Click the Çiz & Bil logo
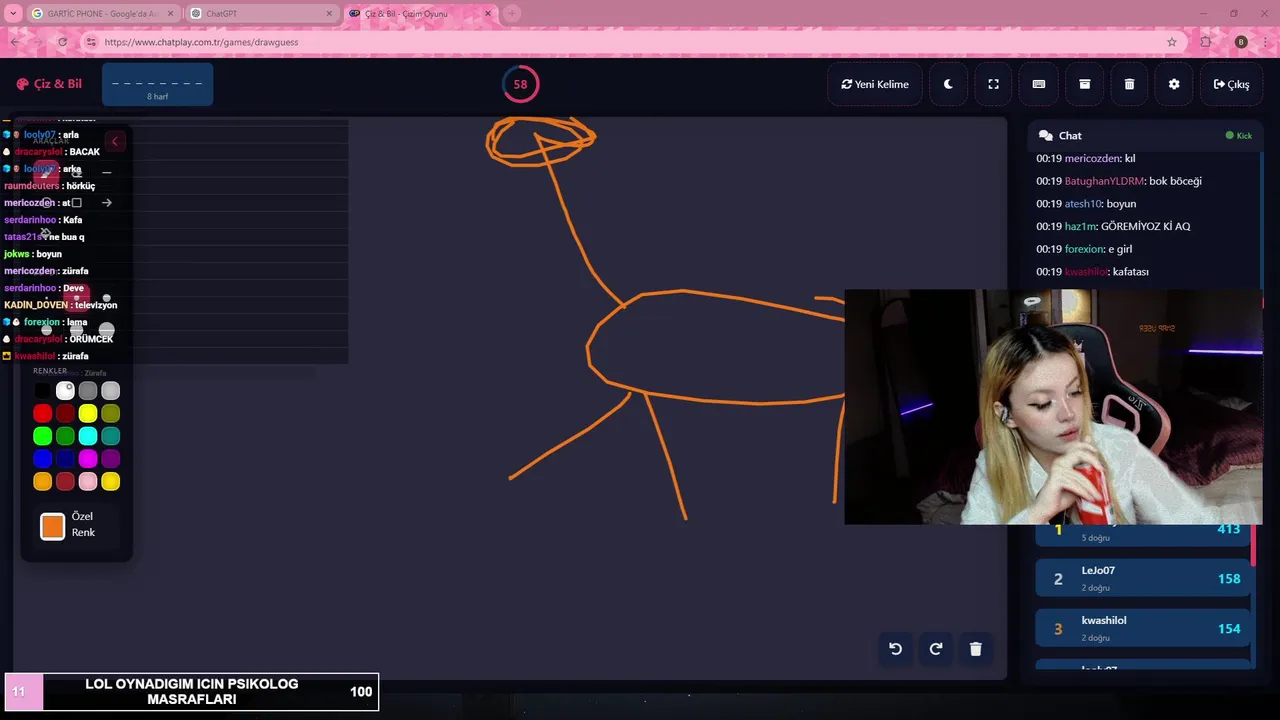 click(x=49, y=84)
